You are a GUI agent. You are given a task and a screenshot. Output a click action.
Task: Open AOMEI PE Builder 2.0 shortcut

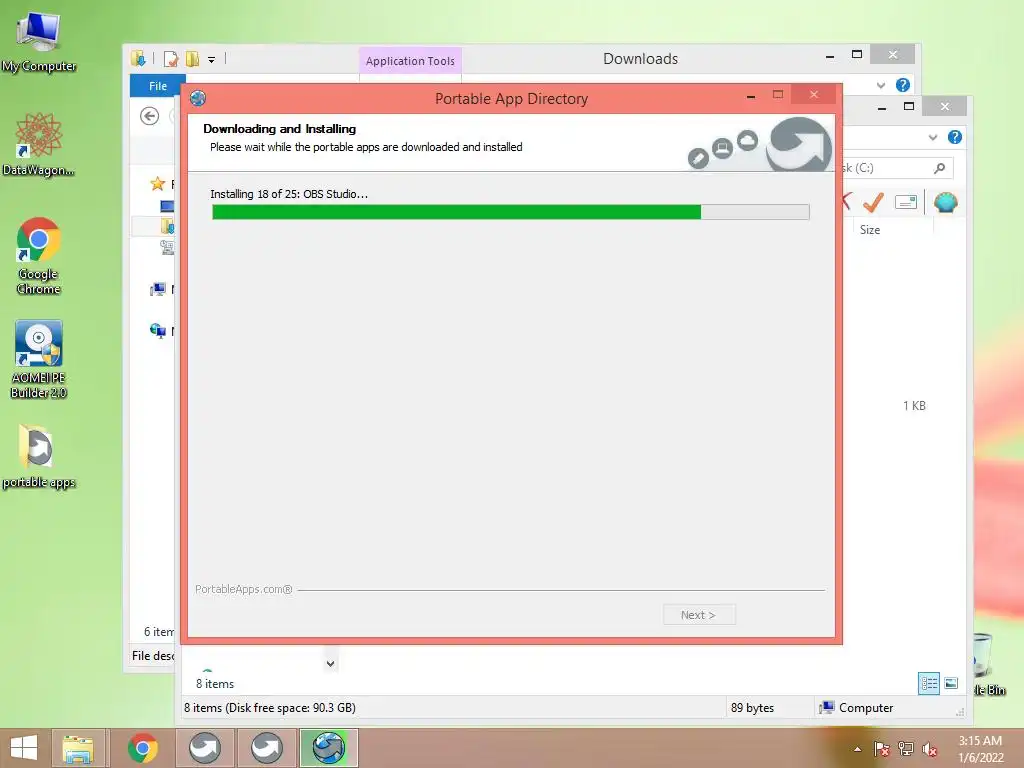(39, 359)
